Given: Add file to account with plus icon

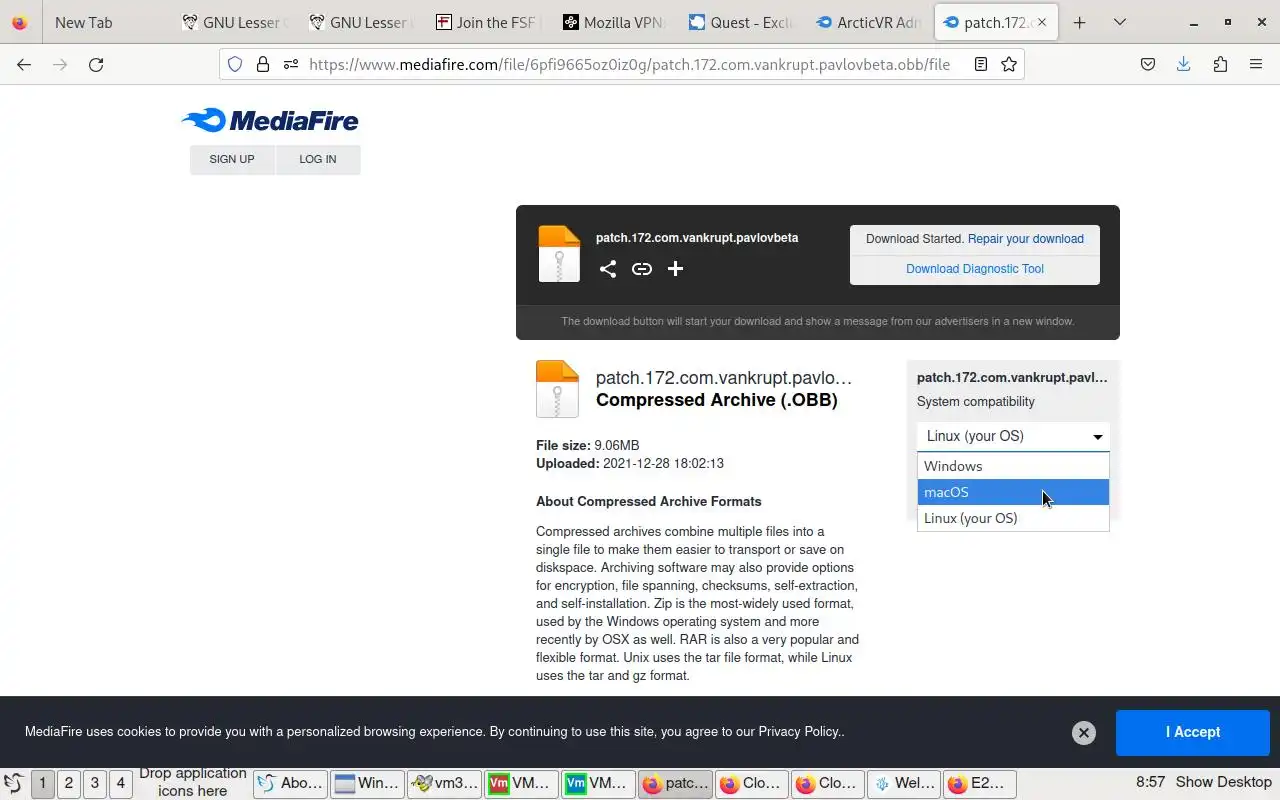Looking at the screenshot, I should click(x=676, y=268).
